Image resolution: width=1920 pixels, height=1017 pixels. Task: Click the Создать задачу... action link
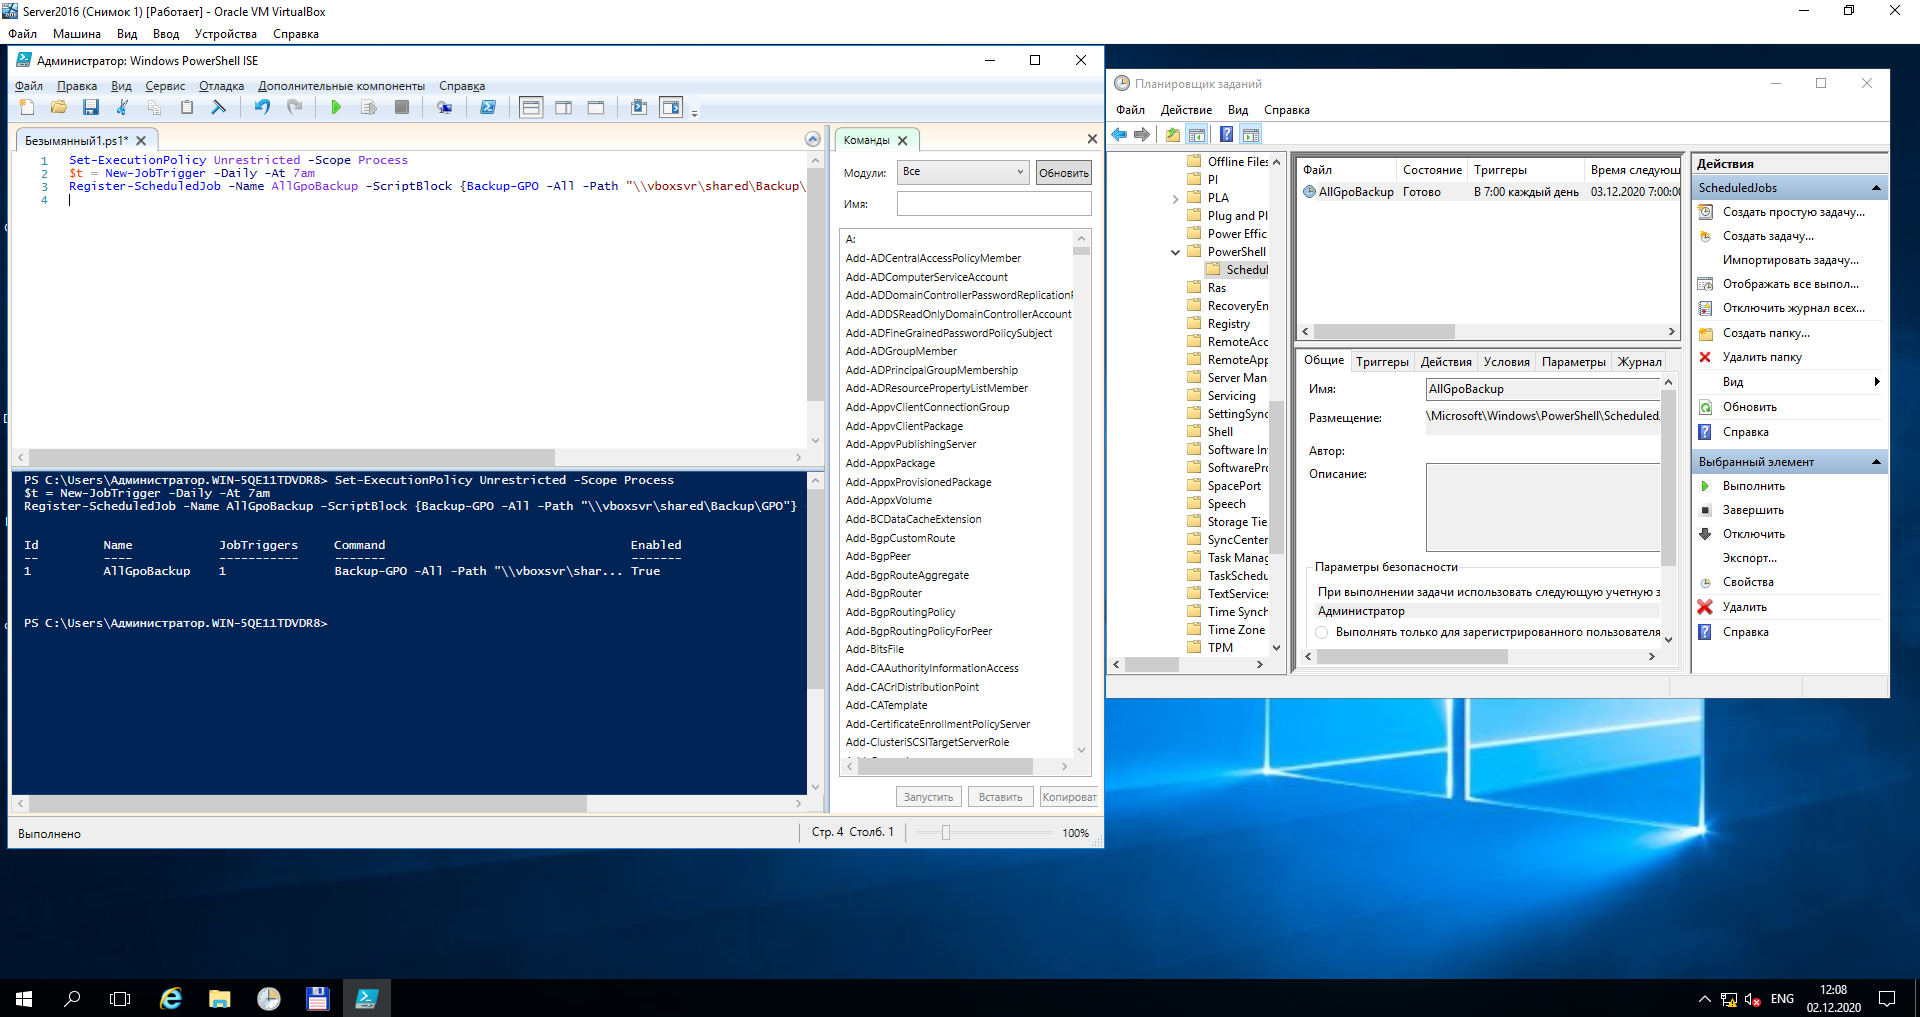1768,236
